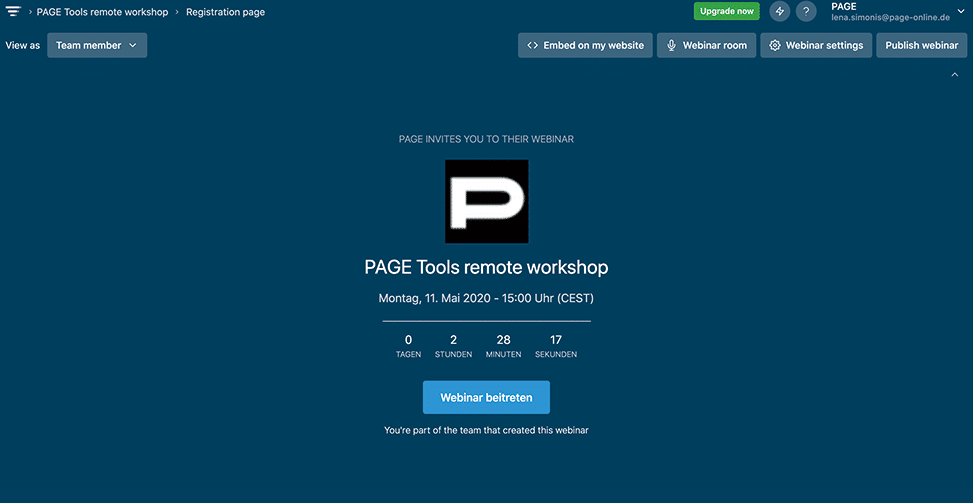Select the 'Registration page' breadcrumb
973x503 pixels.
[x=225, y=12]
